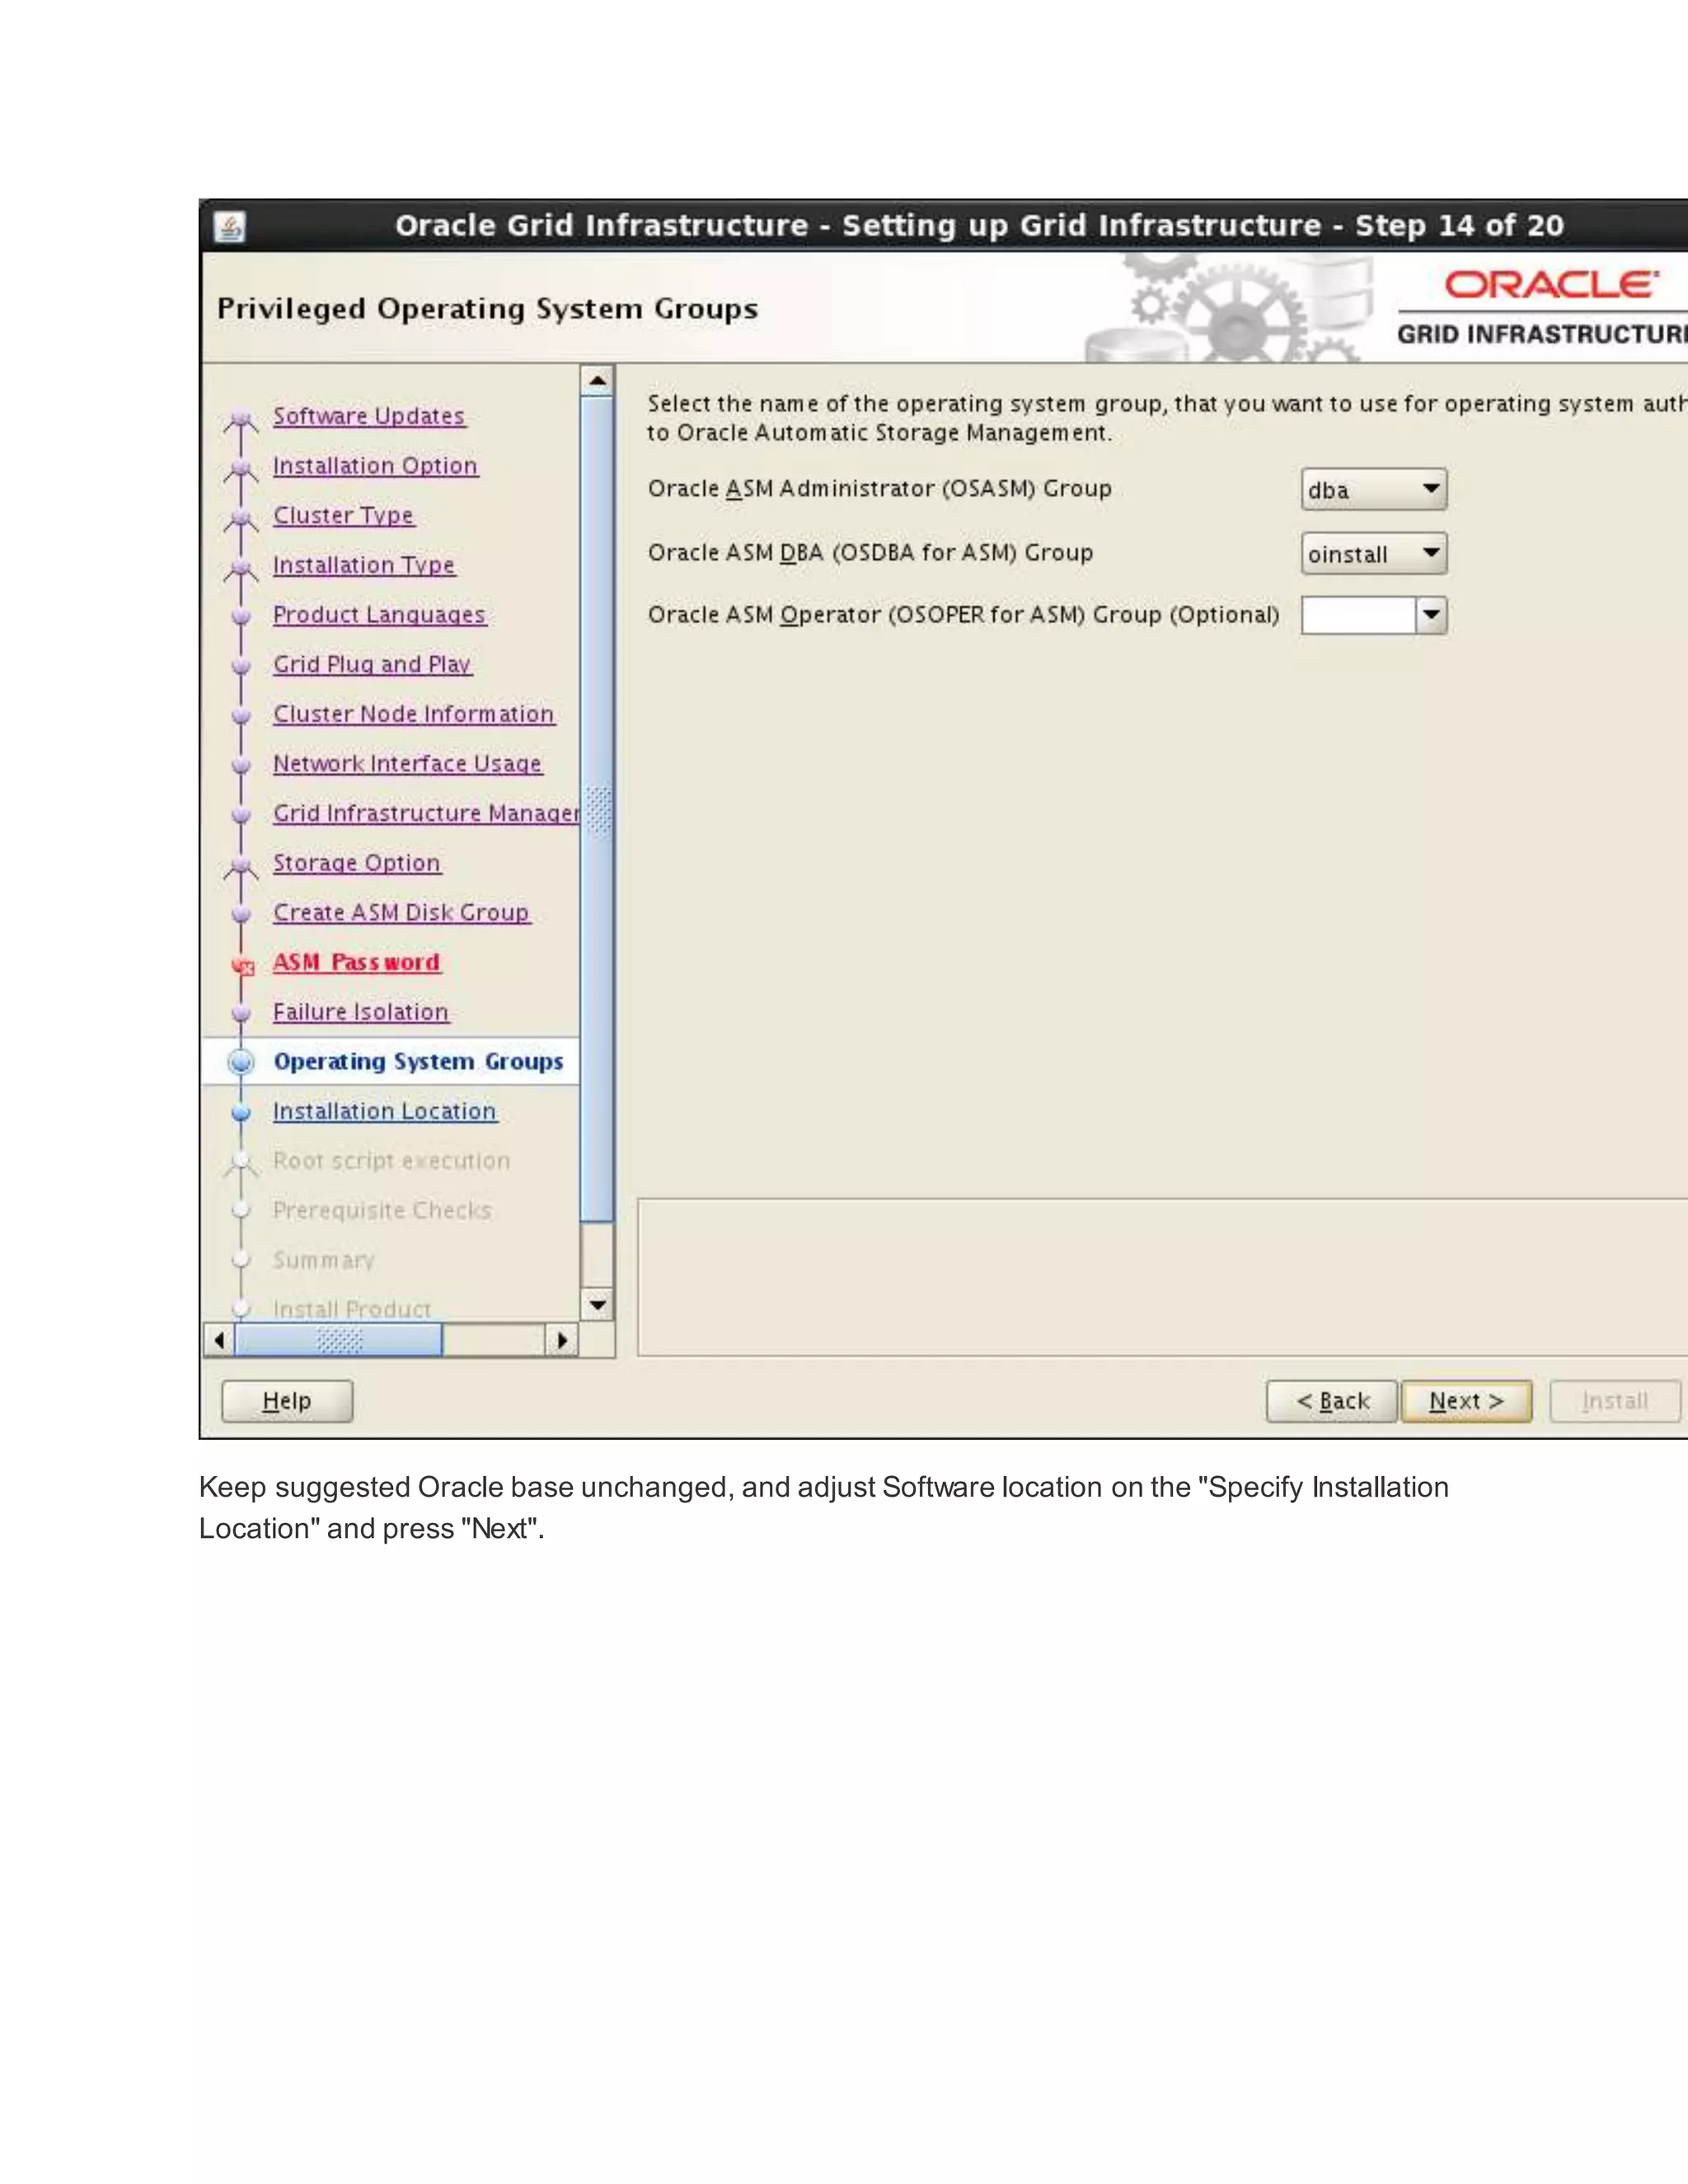Click the Install button
The height and width of the screenshot is (2184, 1688).
tap(1615, 1401)
